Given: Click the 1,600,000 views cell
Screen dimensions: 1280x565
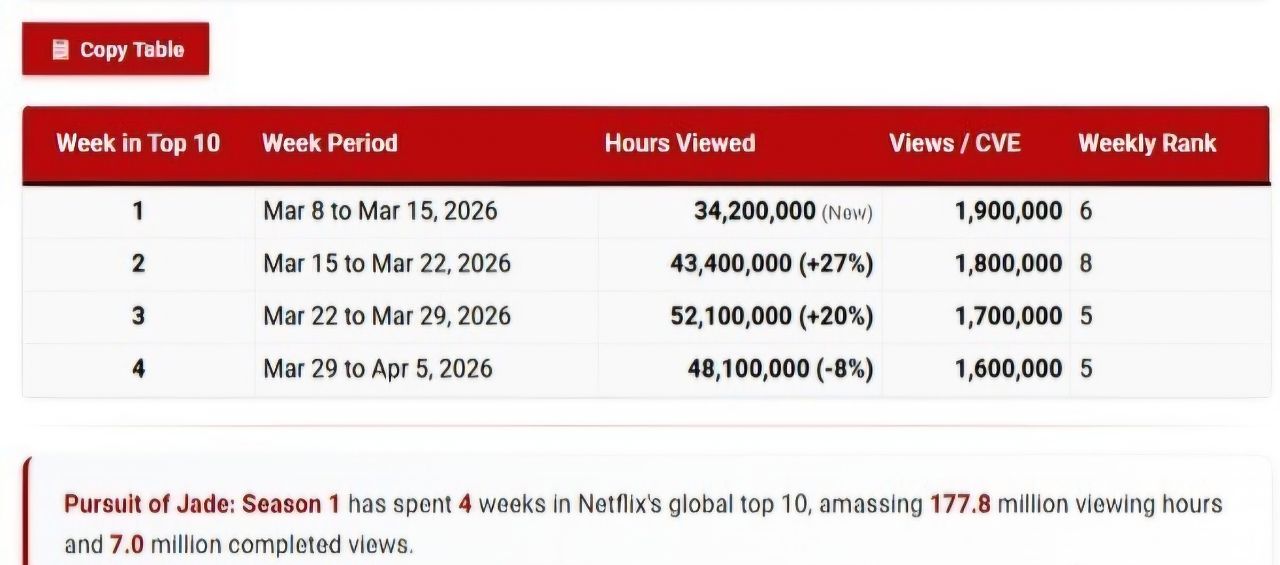Looking at the screenshot, I should [1008, 369].
